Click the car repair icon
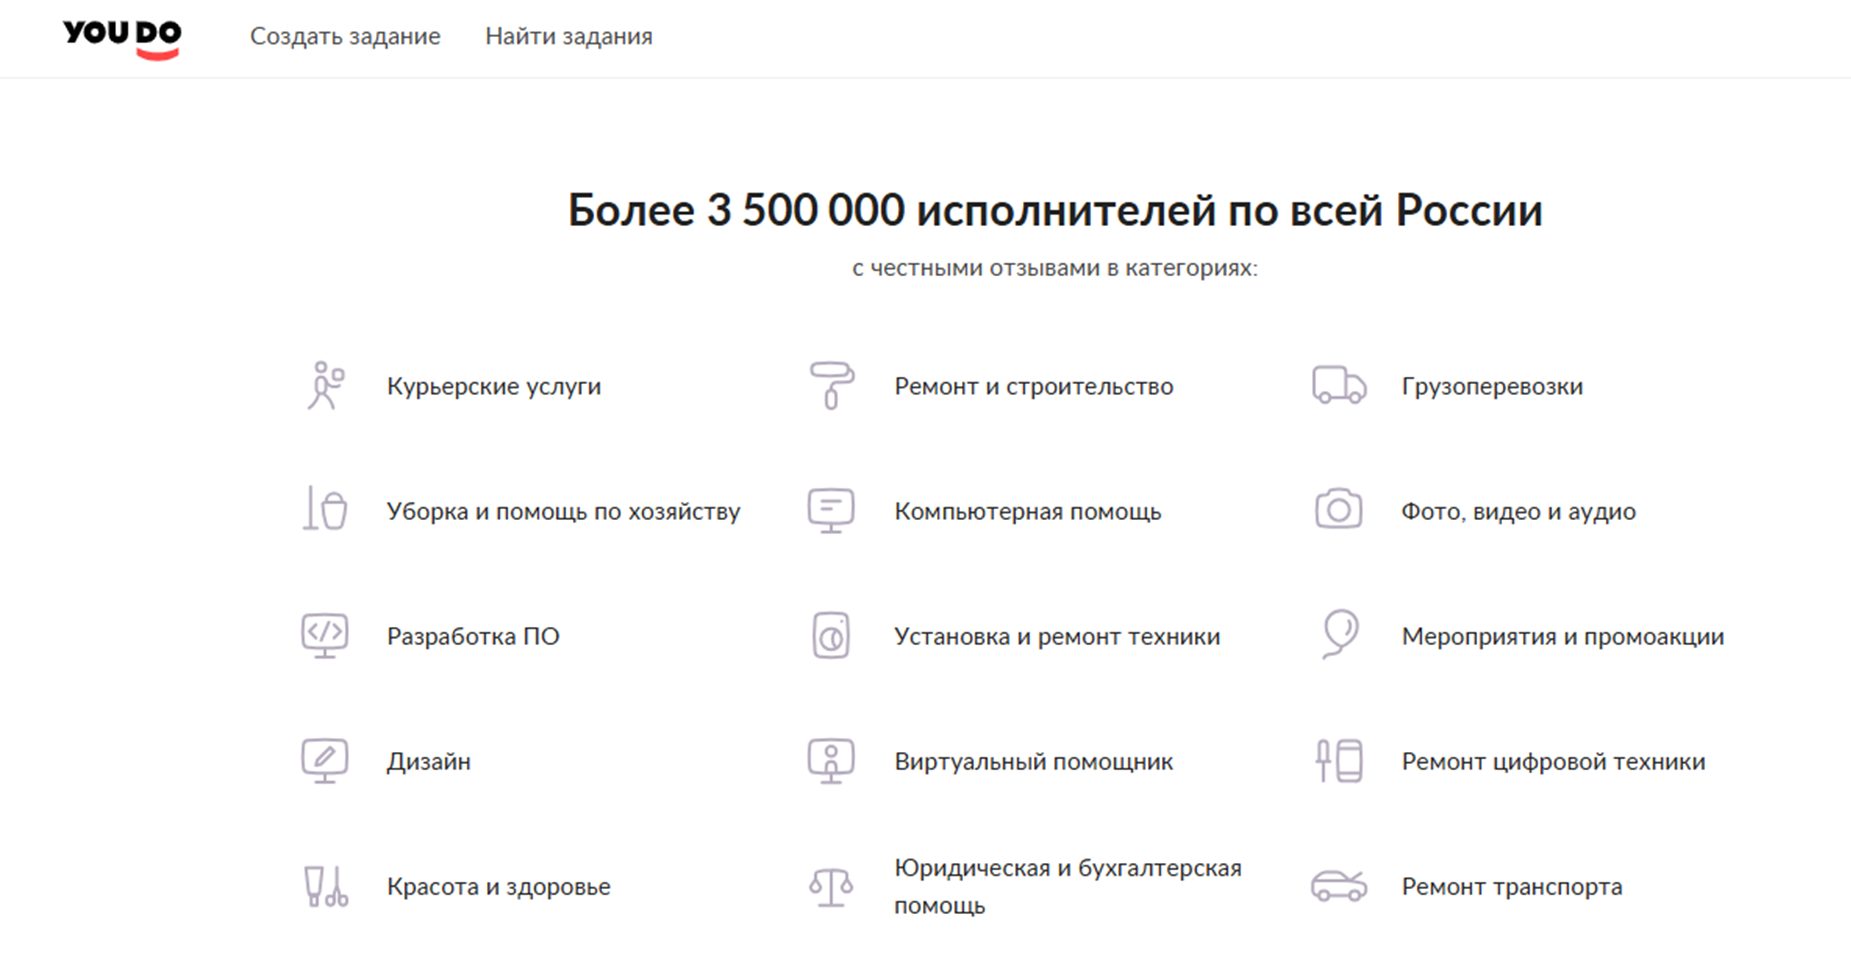 tap(1339, 885)
